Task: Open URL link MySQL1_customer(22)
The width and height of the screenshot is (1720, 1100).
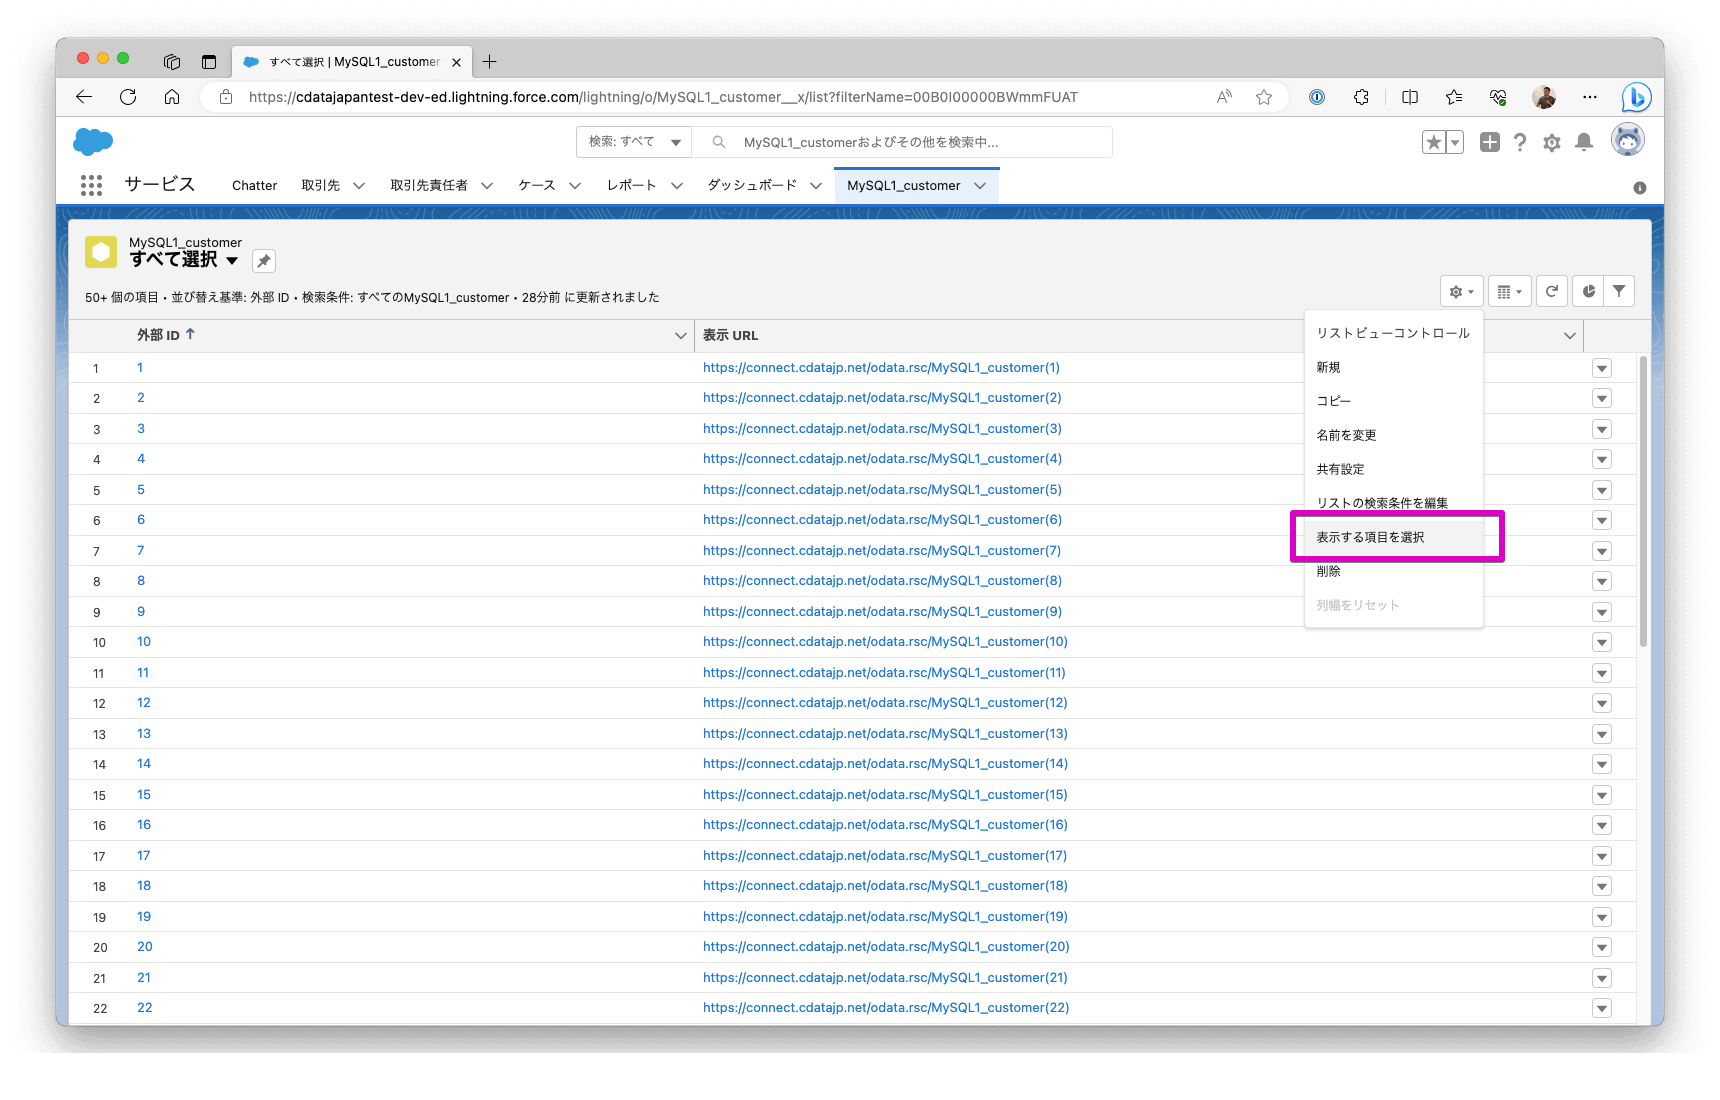Action: pos(886,1008)
